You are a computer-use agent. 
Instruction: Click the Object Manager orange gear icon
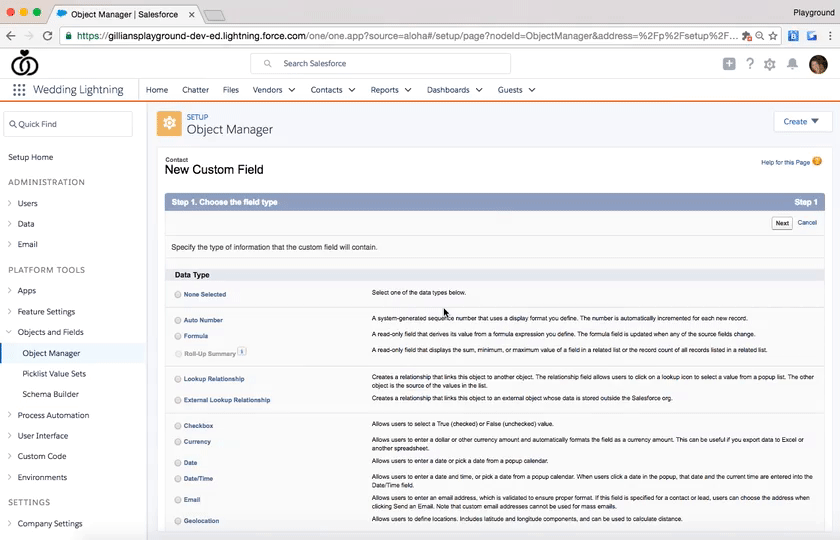[x=169, y=123]
